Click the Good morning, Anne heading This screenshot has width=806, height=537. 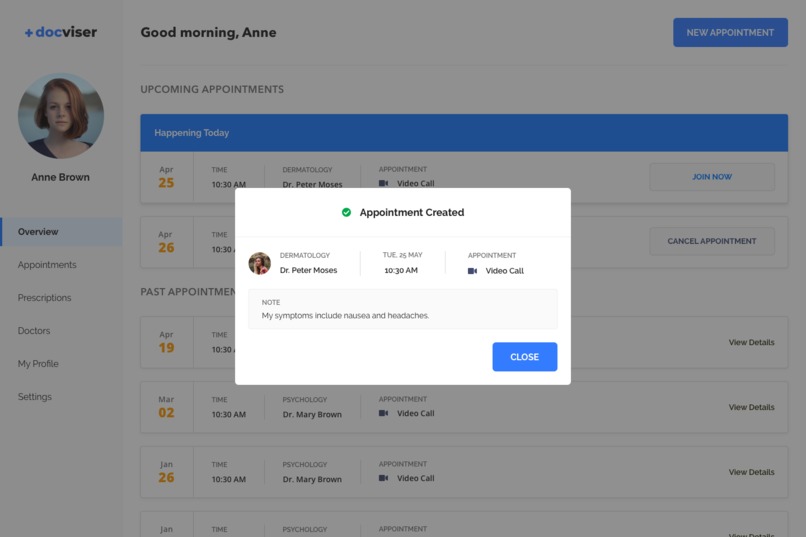coord(208,32)
